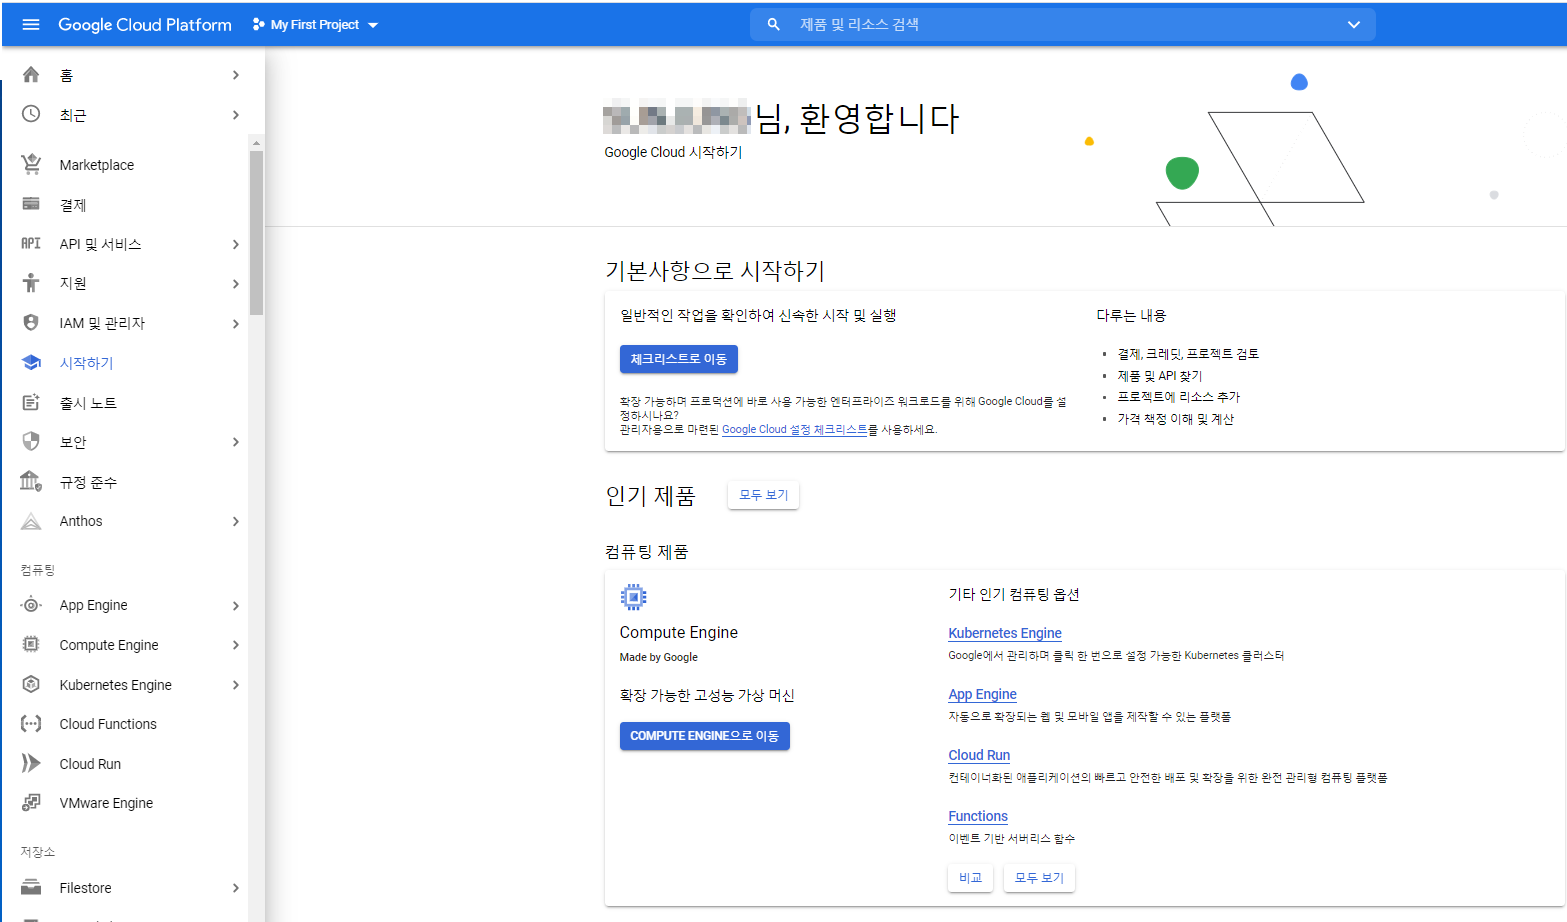Expand the API 및 서비스 submenu chevron
Screen dimensions: 1567x922
coord(236,244)
